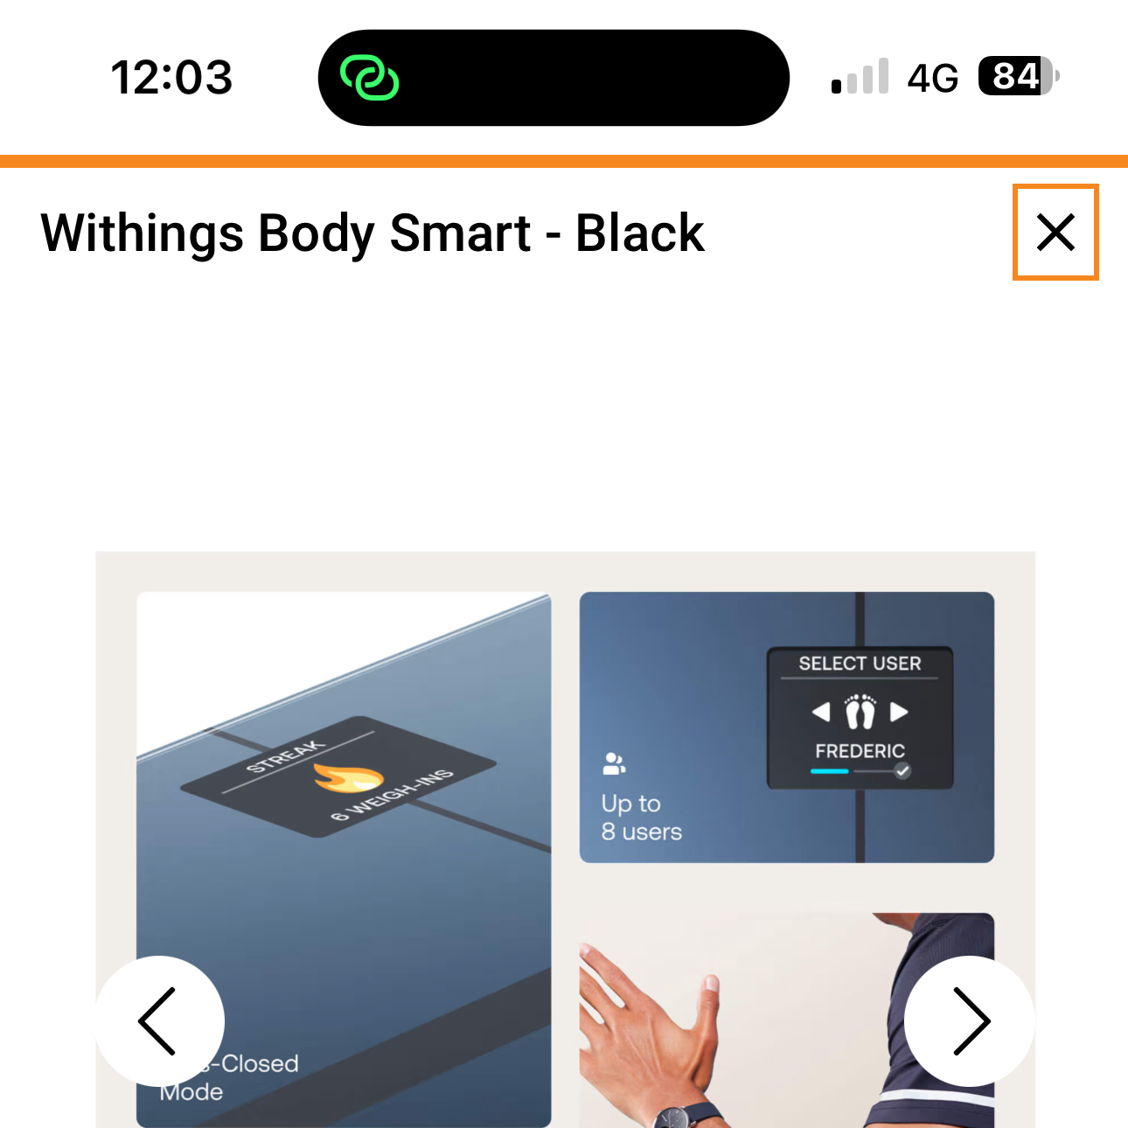Tap the green link icon in Dynamic Island
1128x1128 pixels.
[370, 78]
